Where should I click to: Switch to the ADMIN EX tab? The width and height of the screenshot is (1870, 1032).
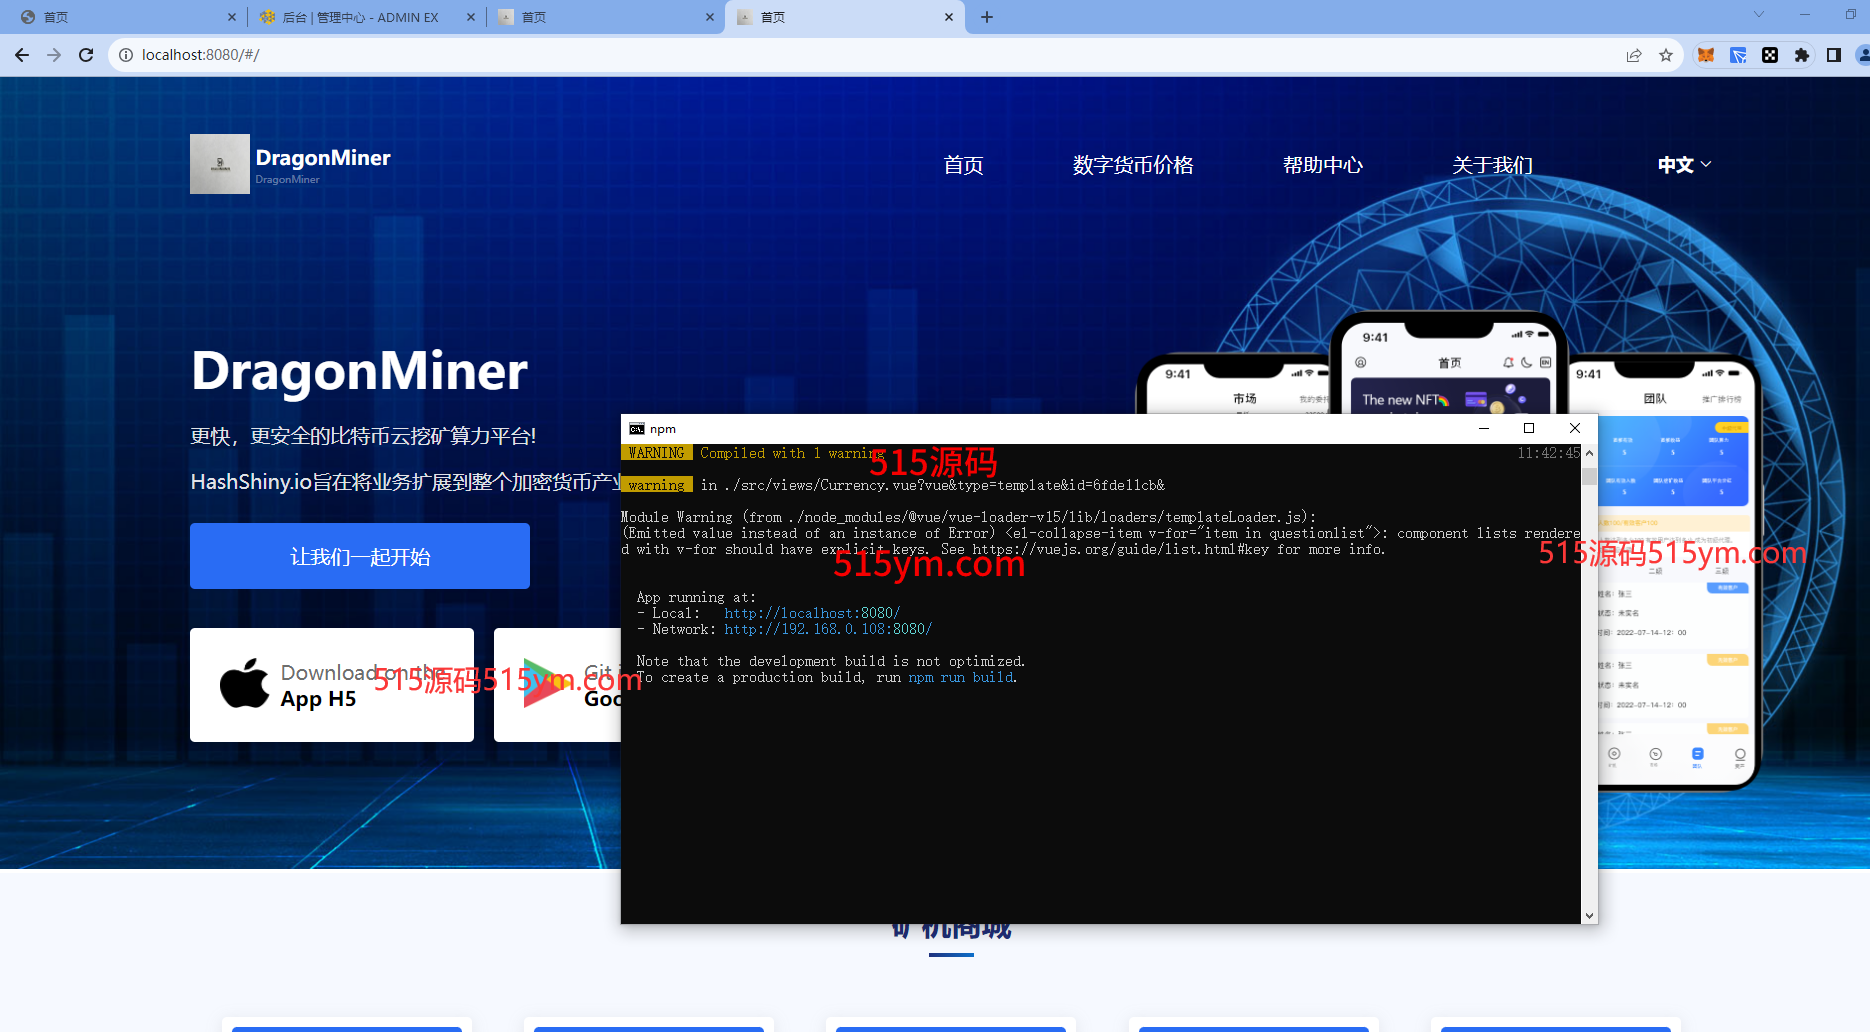(360, 17)
